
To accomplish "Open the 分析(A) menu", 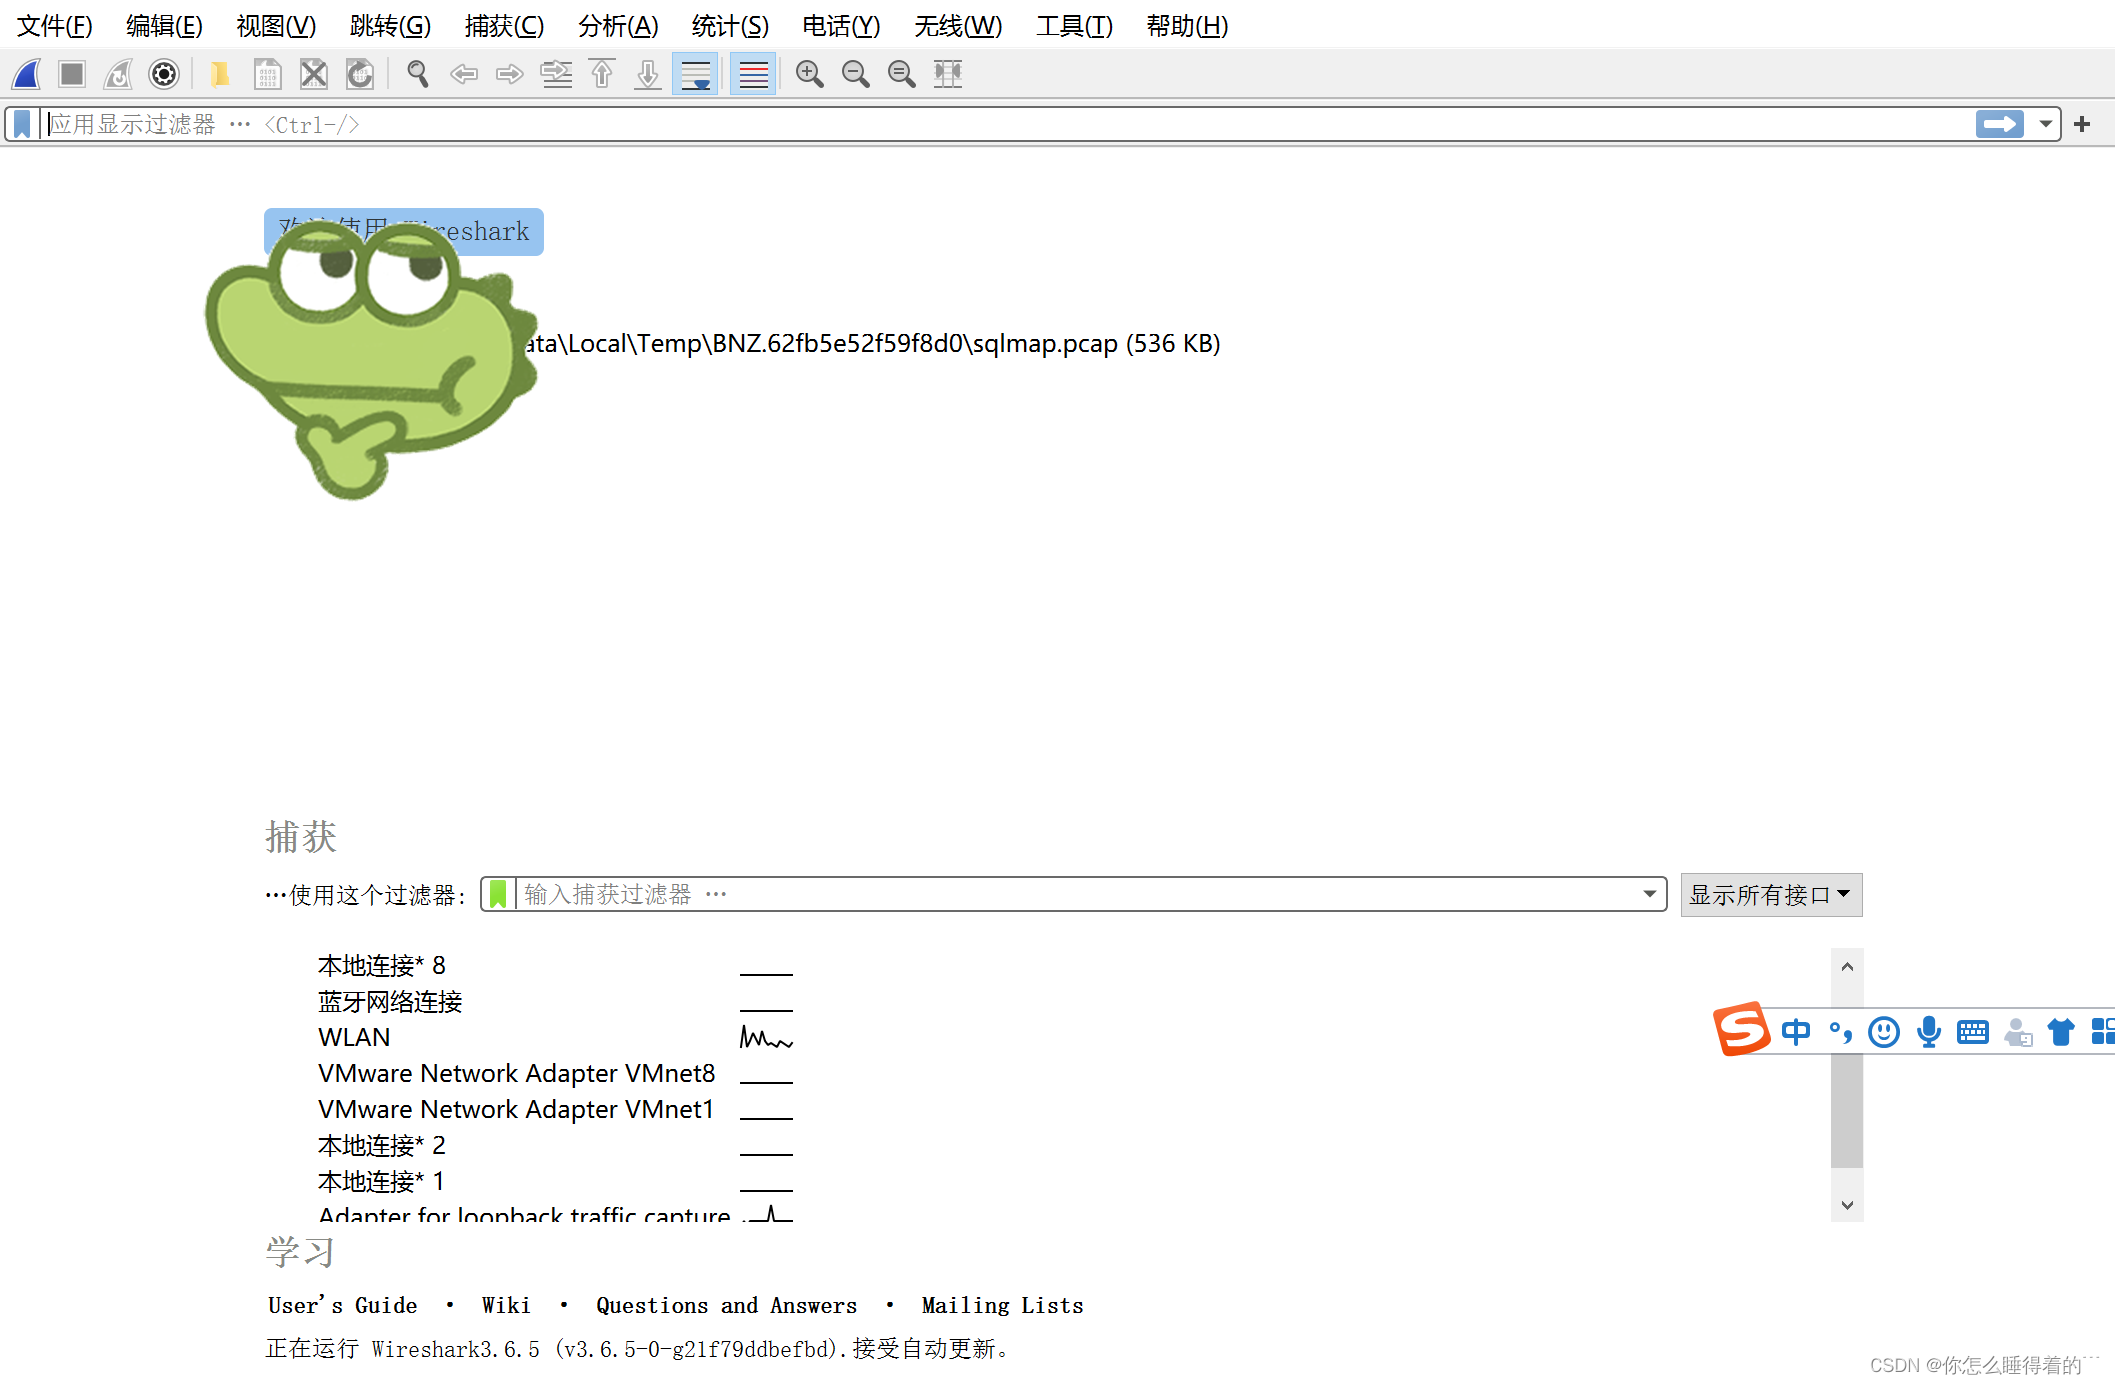I will [618, 26].
